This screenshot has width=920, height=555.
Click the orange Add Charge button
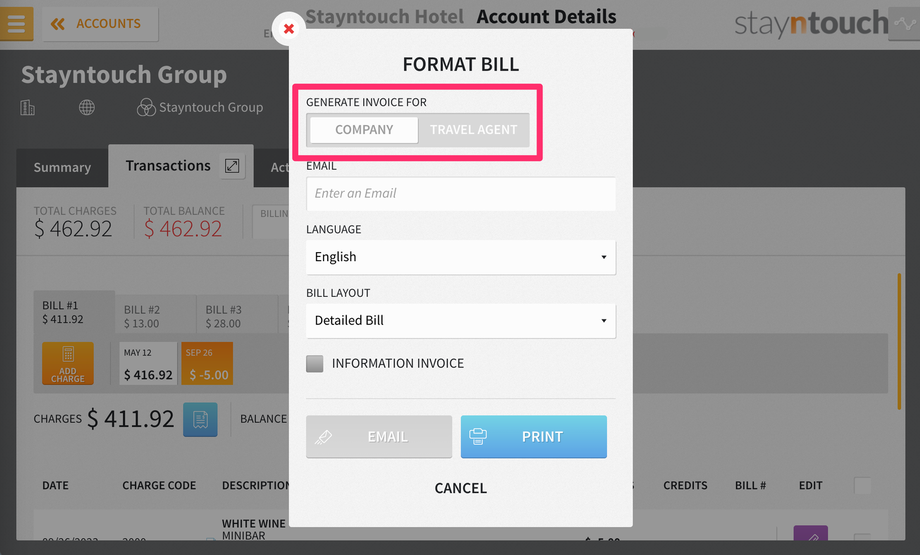tap(67, 364)
